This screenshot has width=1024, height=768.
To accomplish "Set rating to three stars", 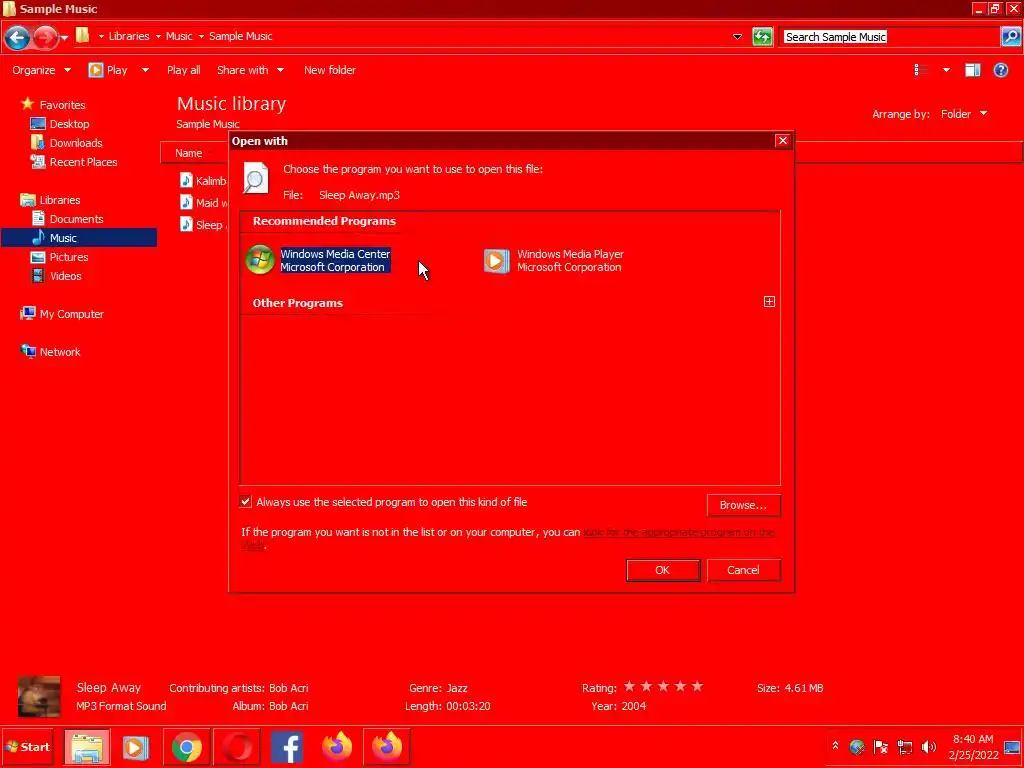I will coord(664,686).
